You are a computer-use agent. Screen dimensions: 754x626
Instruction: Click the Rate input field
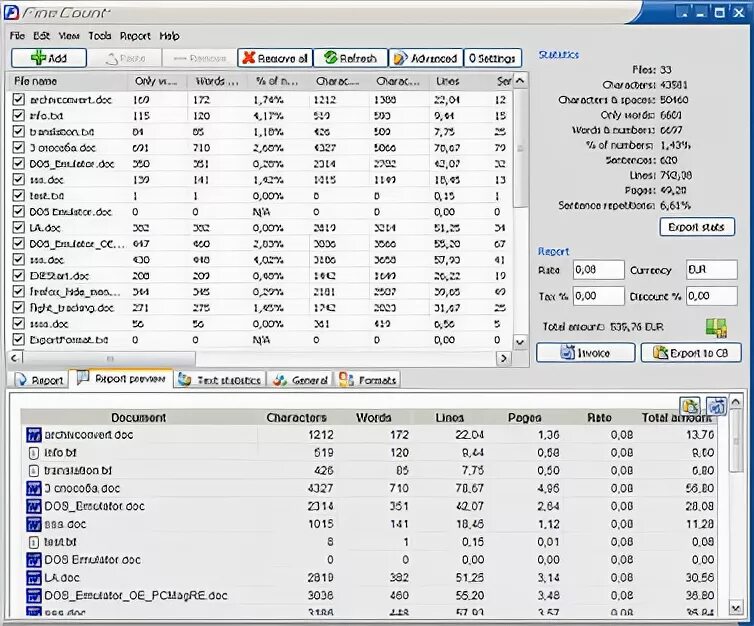[598, 270]
